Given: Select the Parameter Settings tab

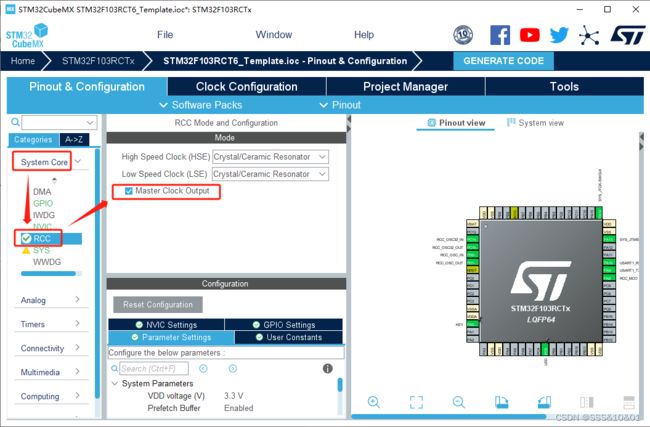Looking at the screenshot, I should click(x=171, y=337).
